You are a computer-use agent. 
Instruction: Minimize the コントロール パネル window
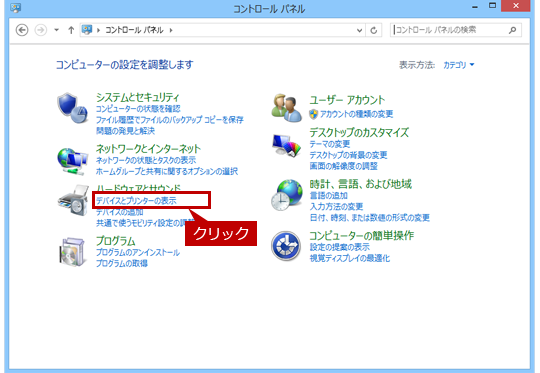point(475,6)
